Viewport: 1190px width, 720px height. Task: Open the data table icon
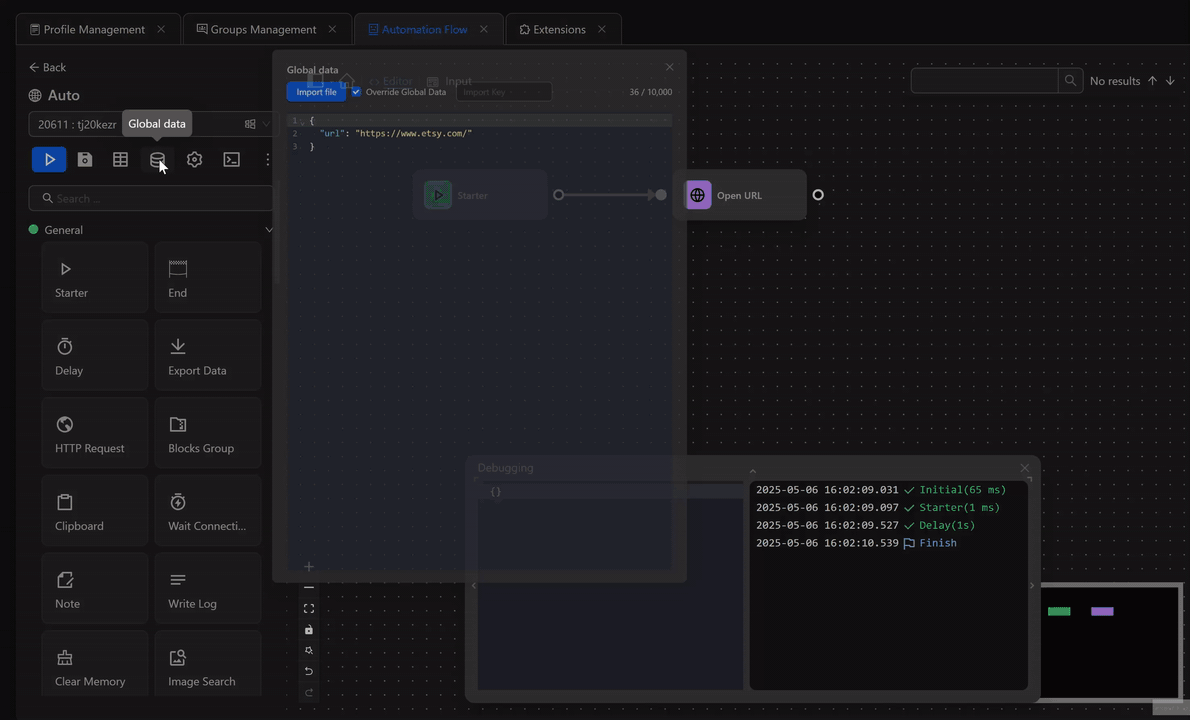tap(120, 159)
